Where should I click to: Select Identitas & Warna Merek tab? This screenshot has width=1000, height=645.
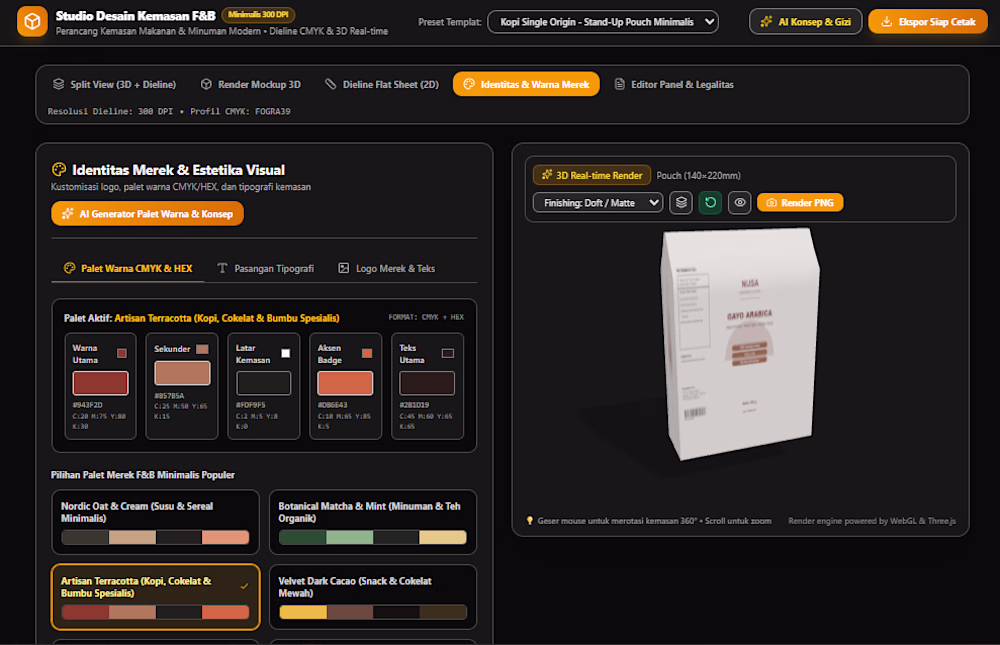coord(526,84)
